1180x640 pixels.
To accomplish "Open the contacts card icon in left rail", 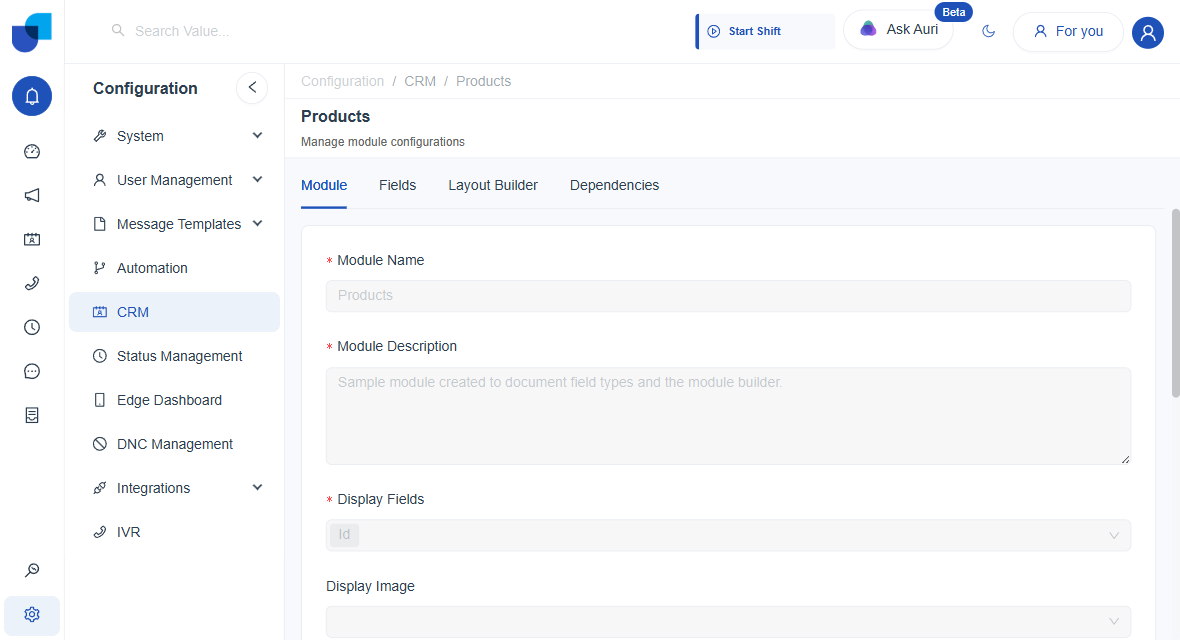I will (x=32, y=239).
